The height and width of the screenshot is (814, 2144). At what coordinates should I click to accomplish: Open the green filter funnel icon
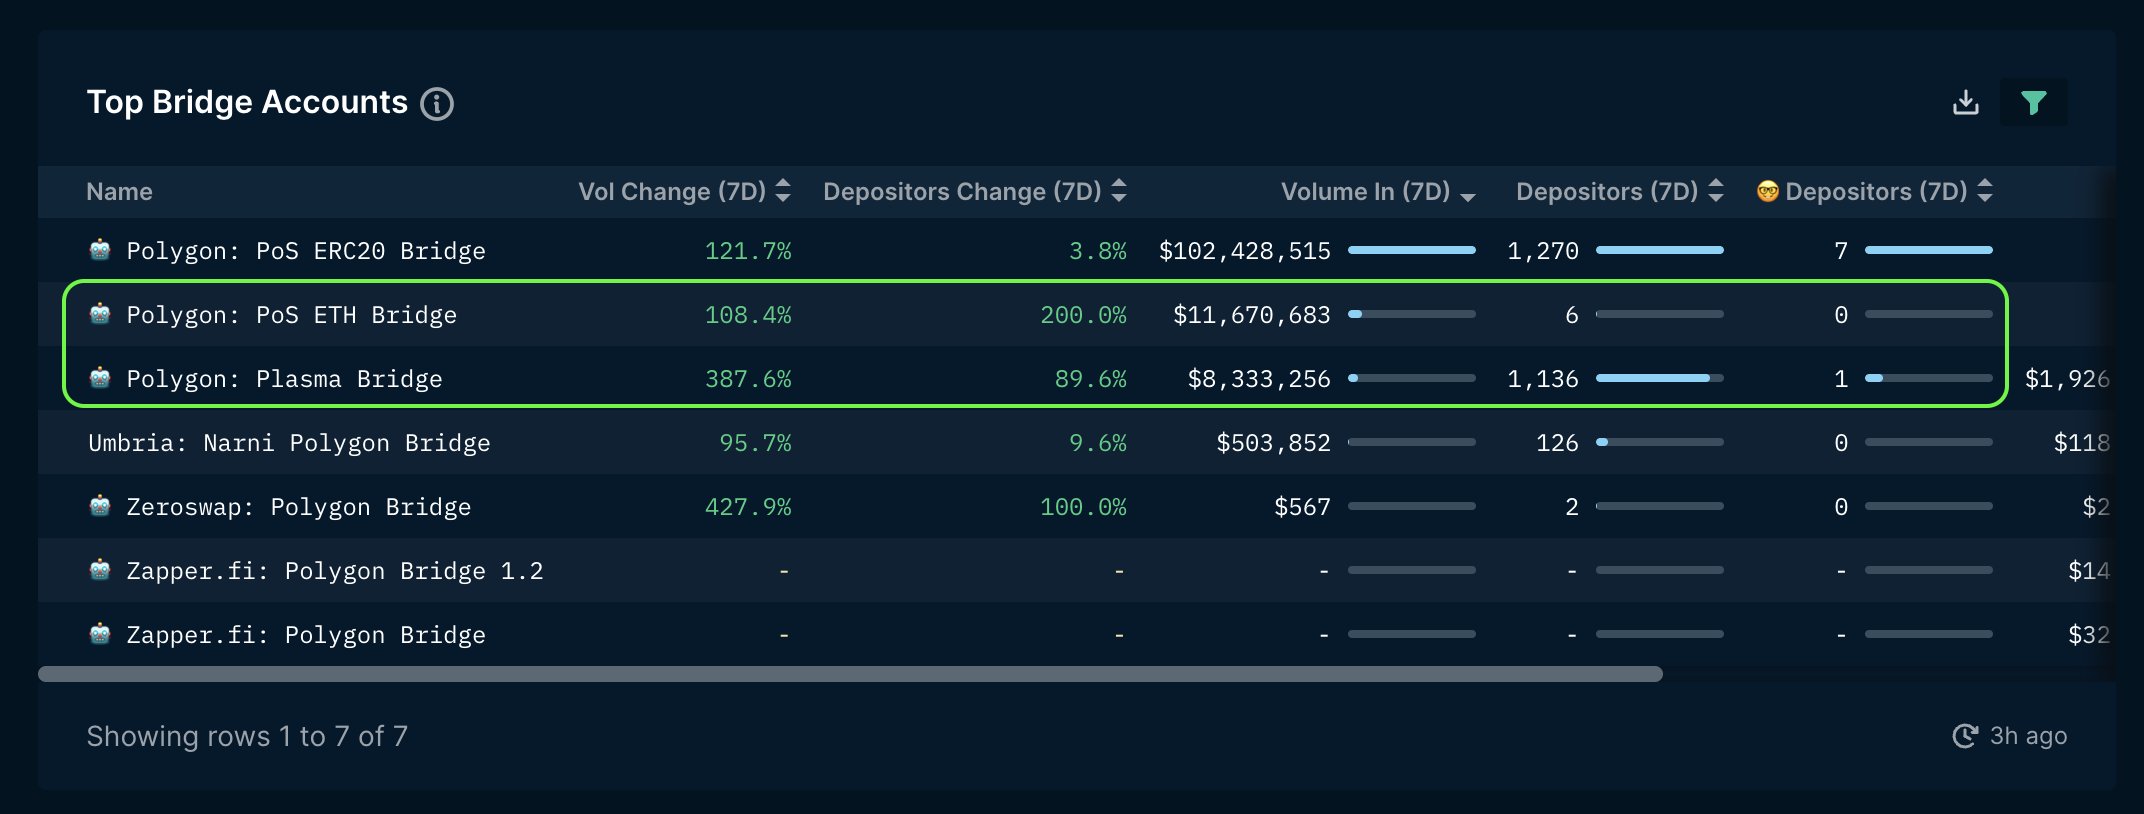[x=2033, y=102]
